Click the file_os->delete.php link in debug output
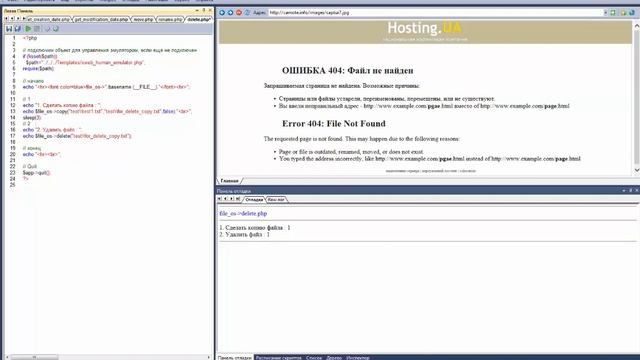The height and width of the screenshot is (360, 640). (243, 213)
